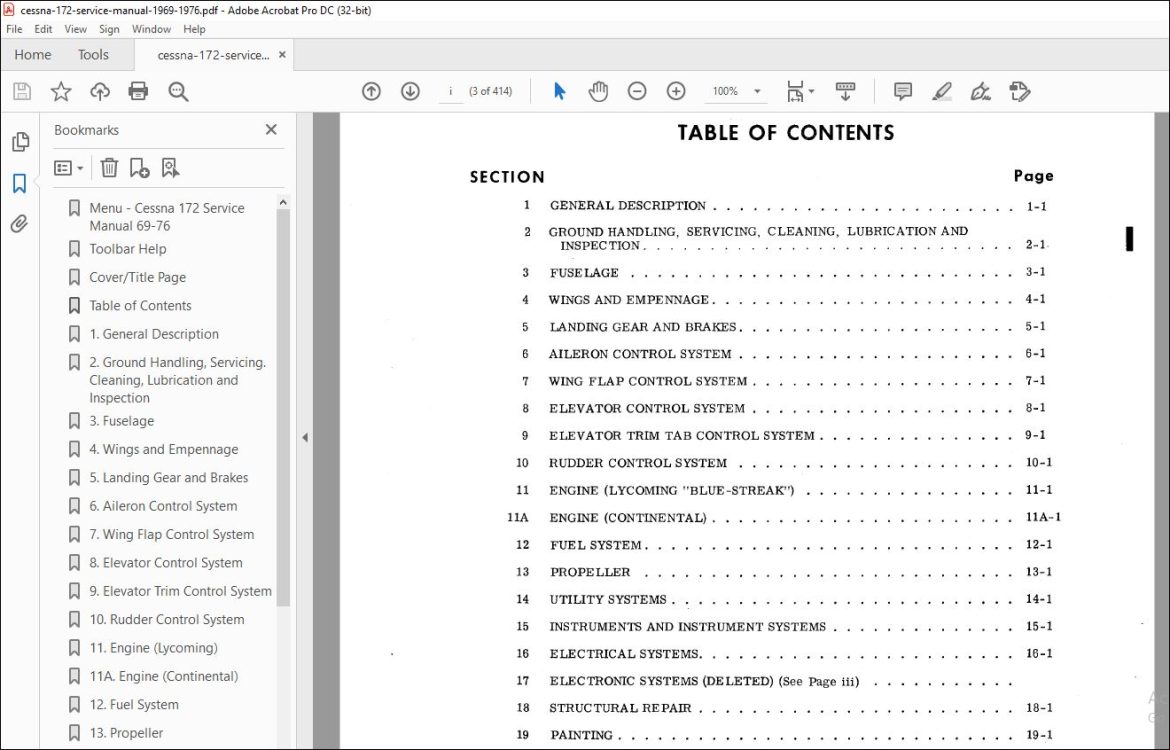
Task: Click the Save file icon
Action: [x=22, y=91]
